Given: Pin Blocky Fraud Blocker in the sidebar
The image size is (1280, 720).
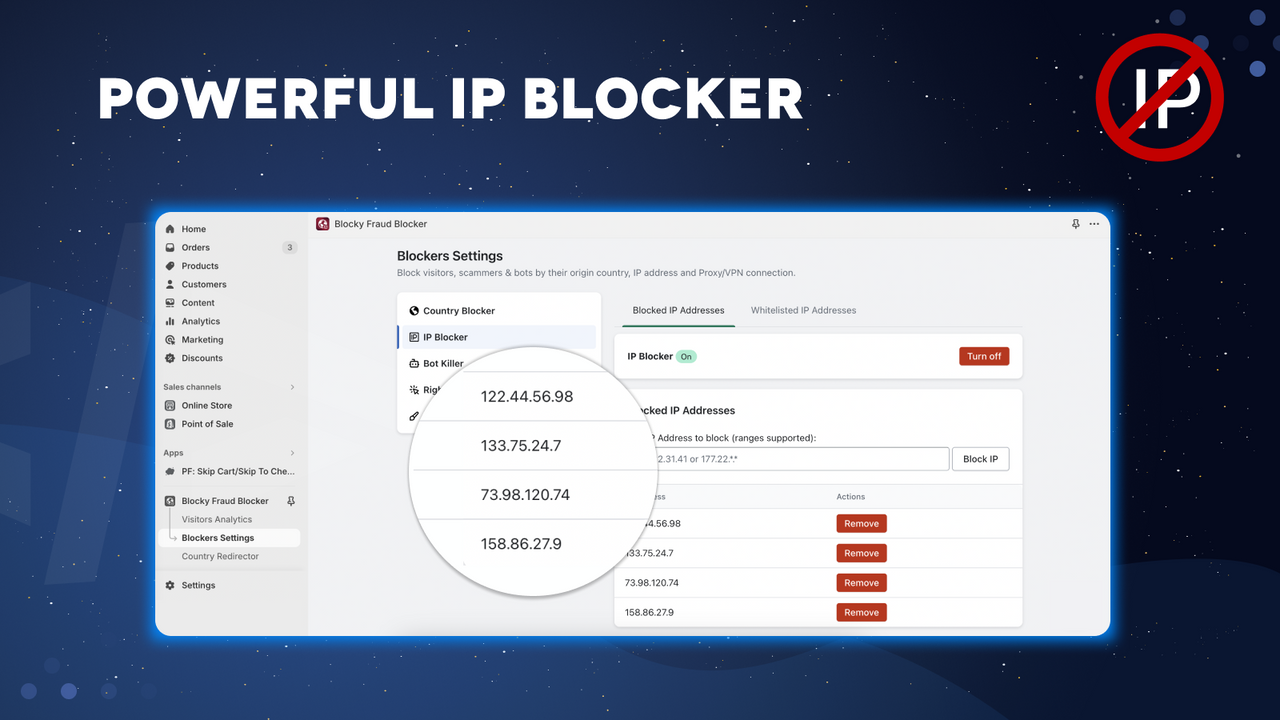Looking at the screenshot, I should point(291,501).
